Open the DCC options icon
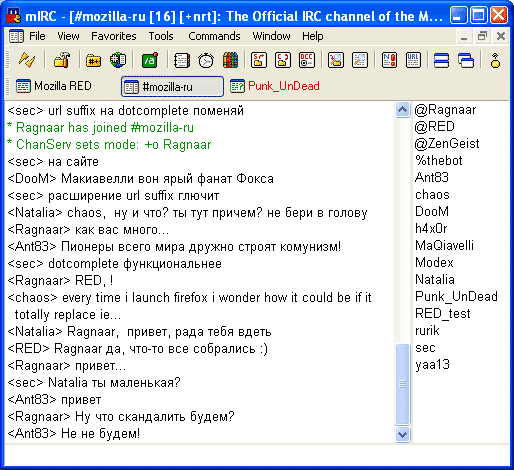Image resolution: width=514 pixels, height=470 pixels. pyautogui.click(x=307, y=60)
